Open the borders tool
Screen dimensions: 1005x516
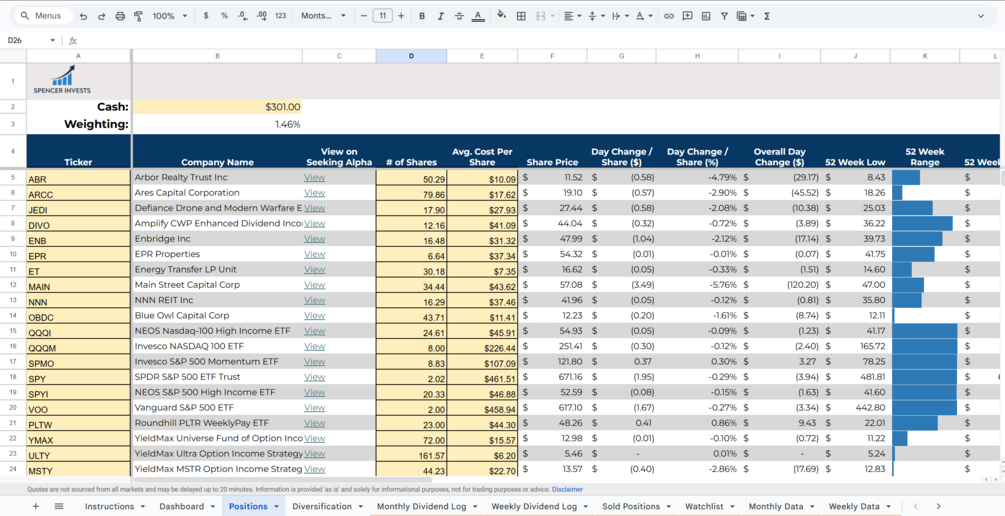pos(521,16)
